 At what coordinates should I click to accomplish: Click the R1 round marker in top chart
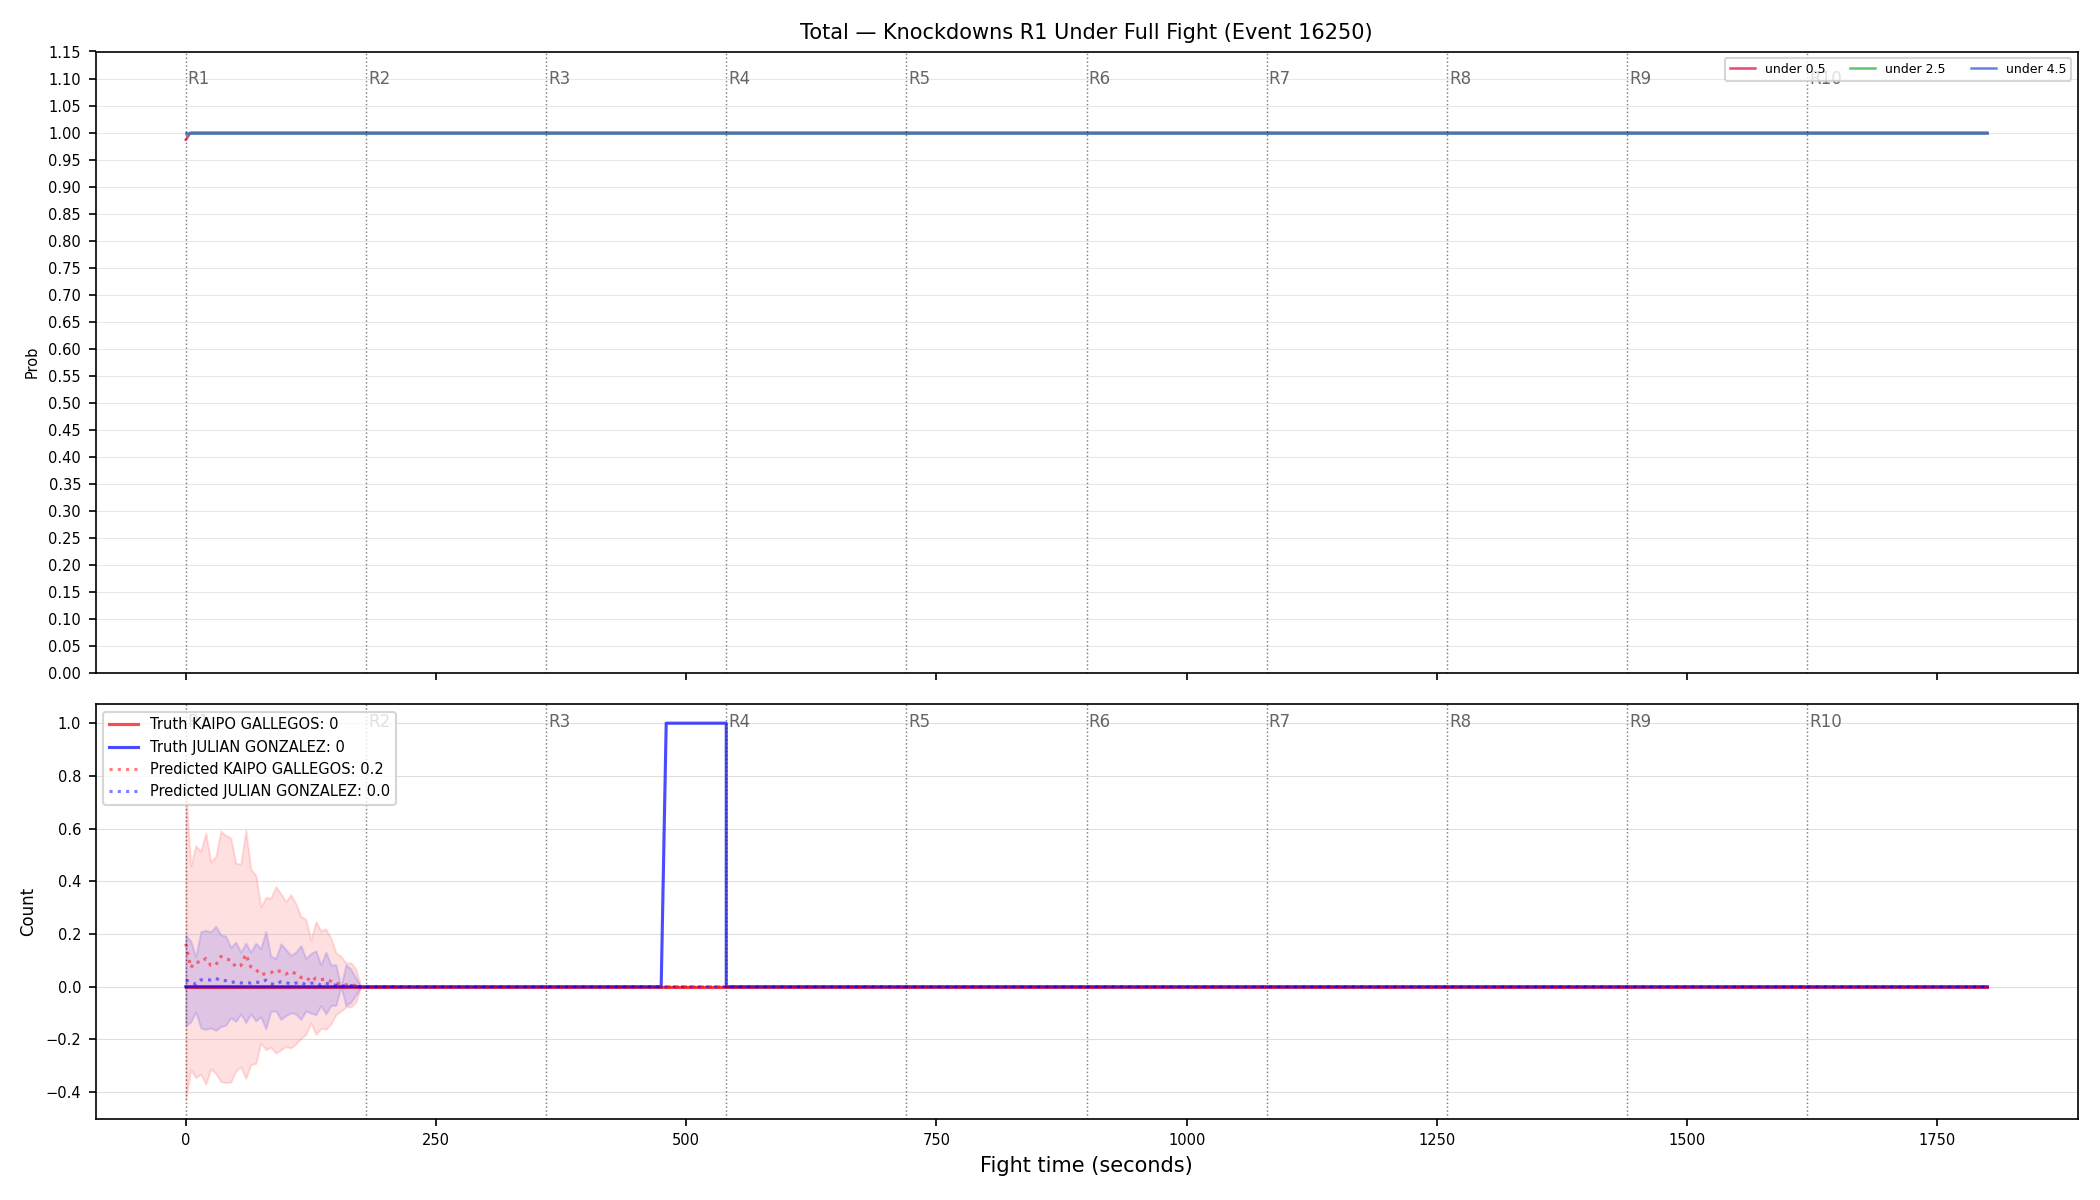(x=199, y=78)
